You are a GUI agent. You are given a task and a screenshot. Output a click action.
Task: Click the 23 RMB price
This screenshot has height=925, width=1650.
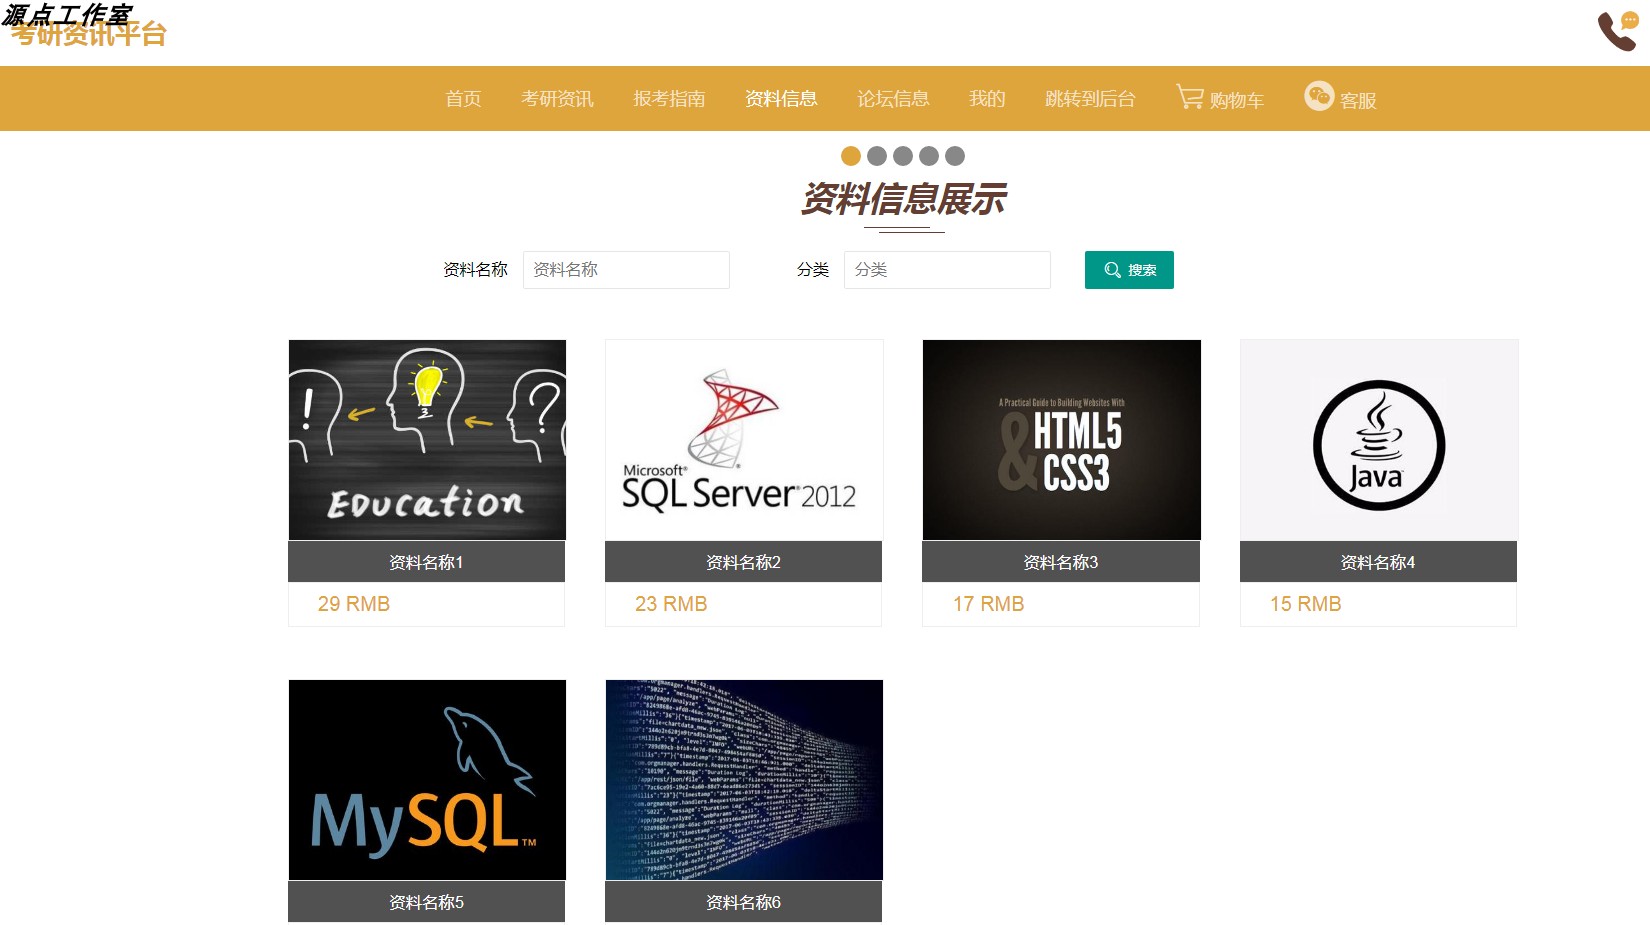tap(671, 604)
